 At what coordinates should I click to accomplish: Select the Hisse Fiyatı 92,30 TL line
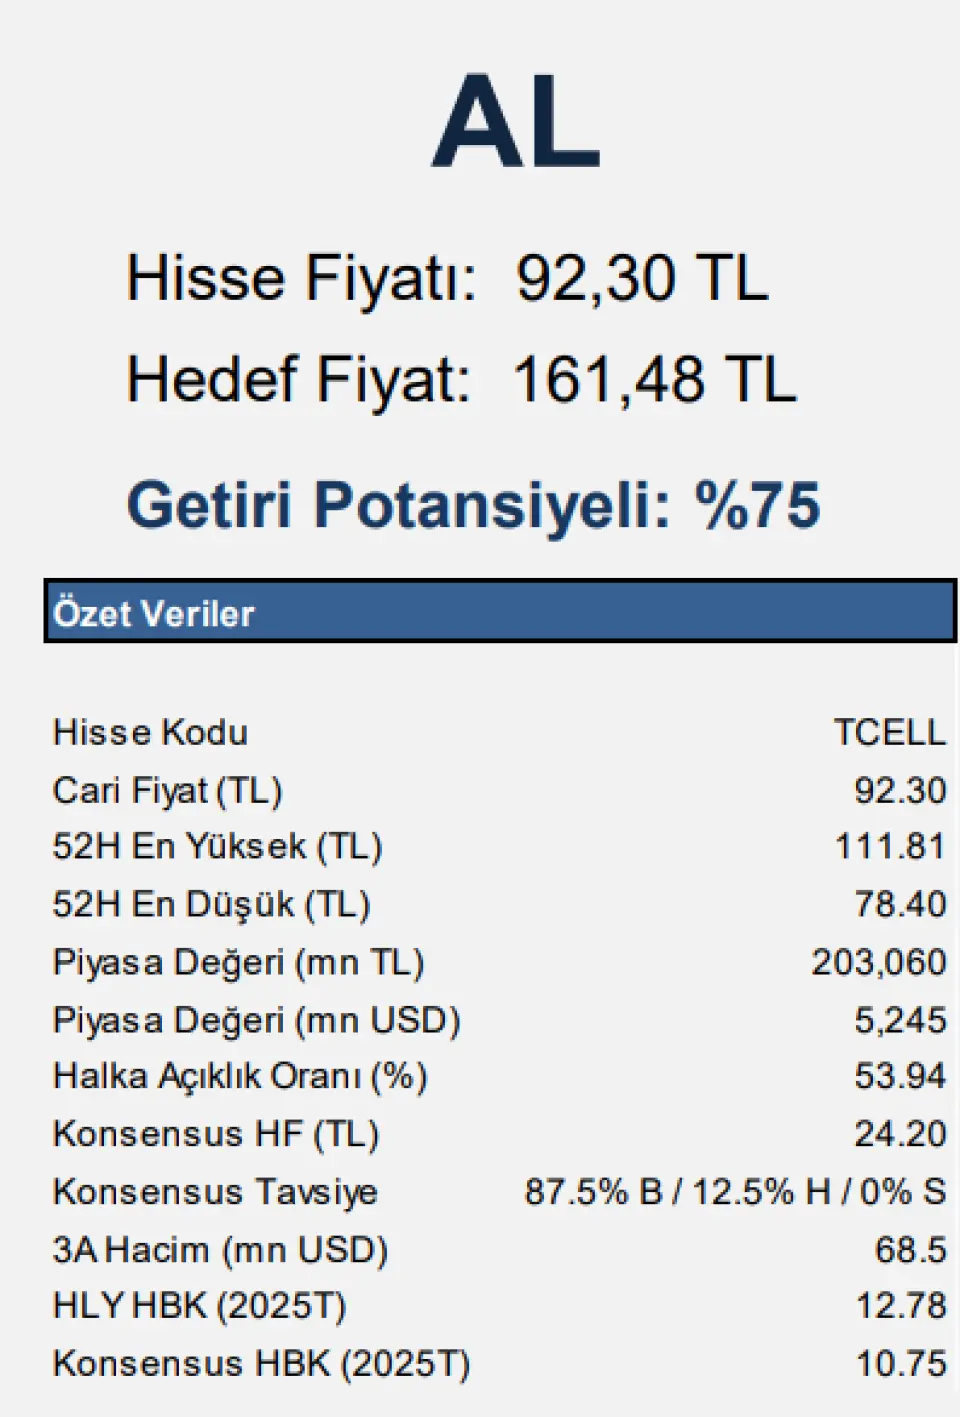pos(447,278)
